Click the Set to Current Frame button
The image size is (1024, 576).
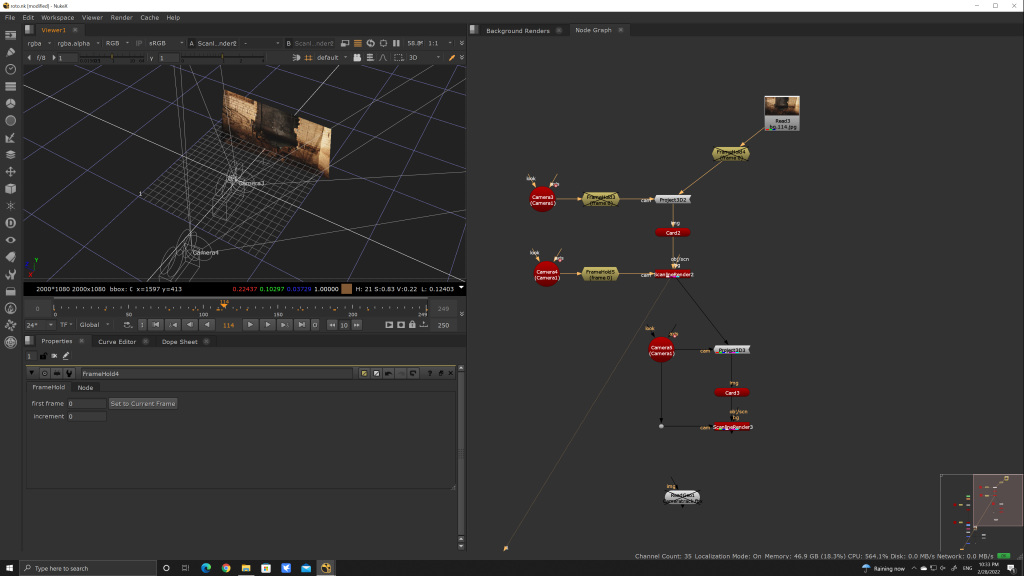pyautogui.click(x=143, y=404)
